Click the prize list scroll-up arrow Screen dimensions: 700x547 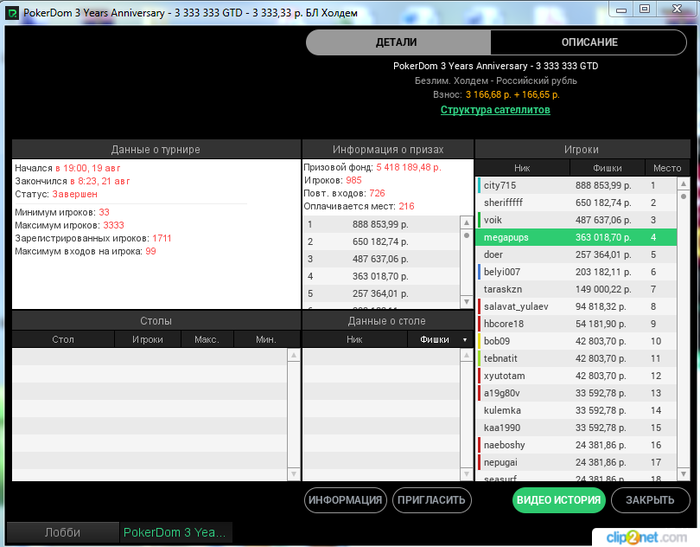click(x=467, y=222)
